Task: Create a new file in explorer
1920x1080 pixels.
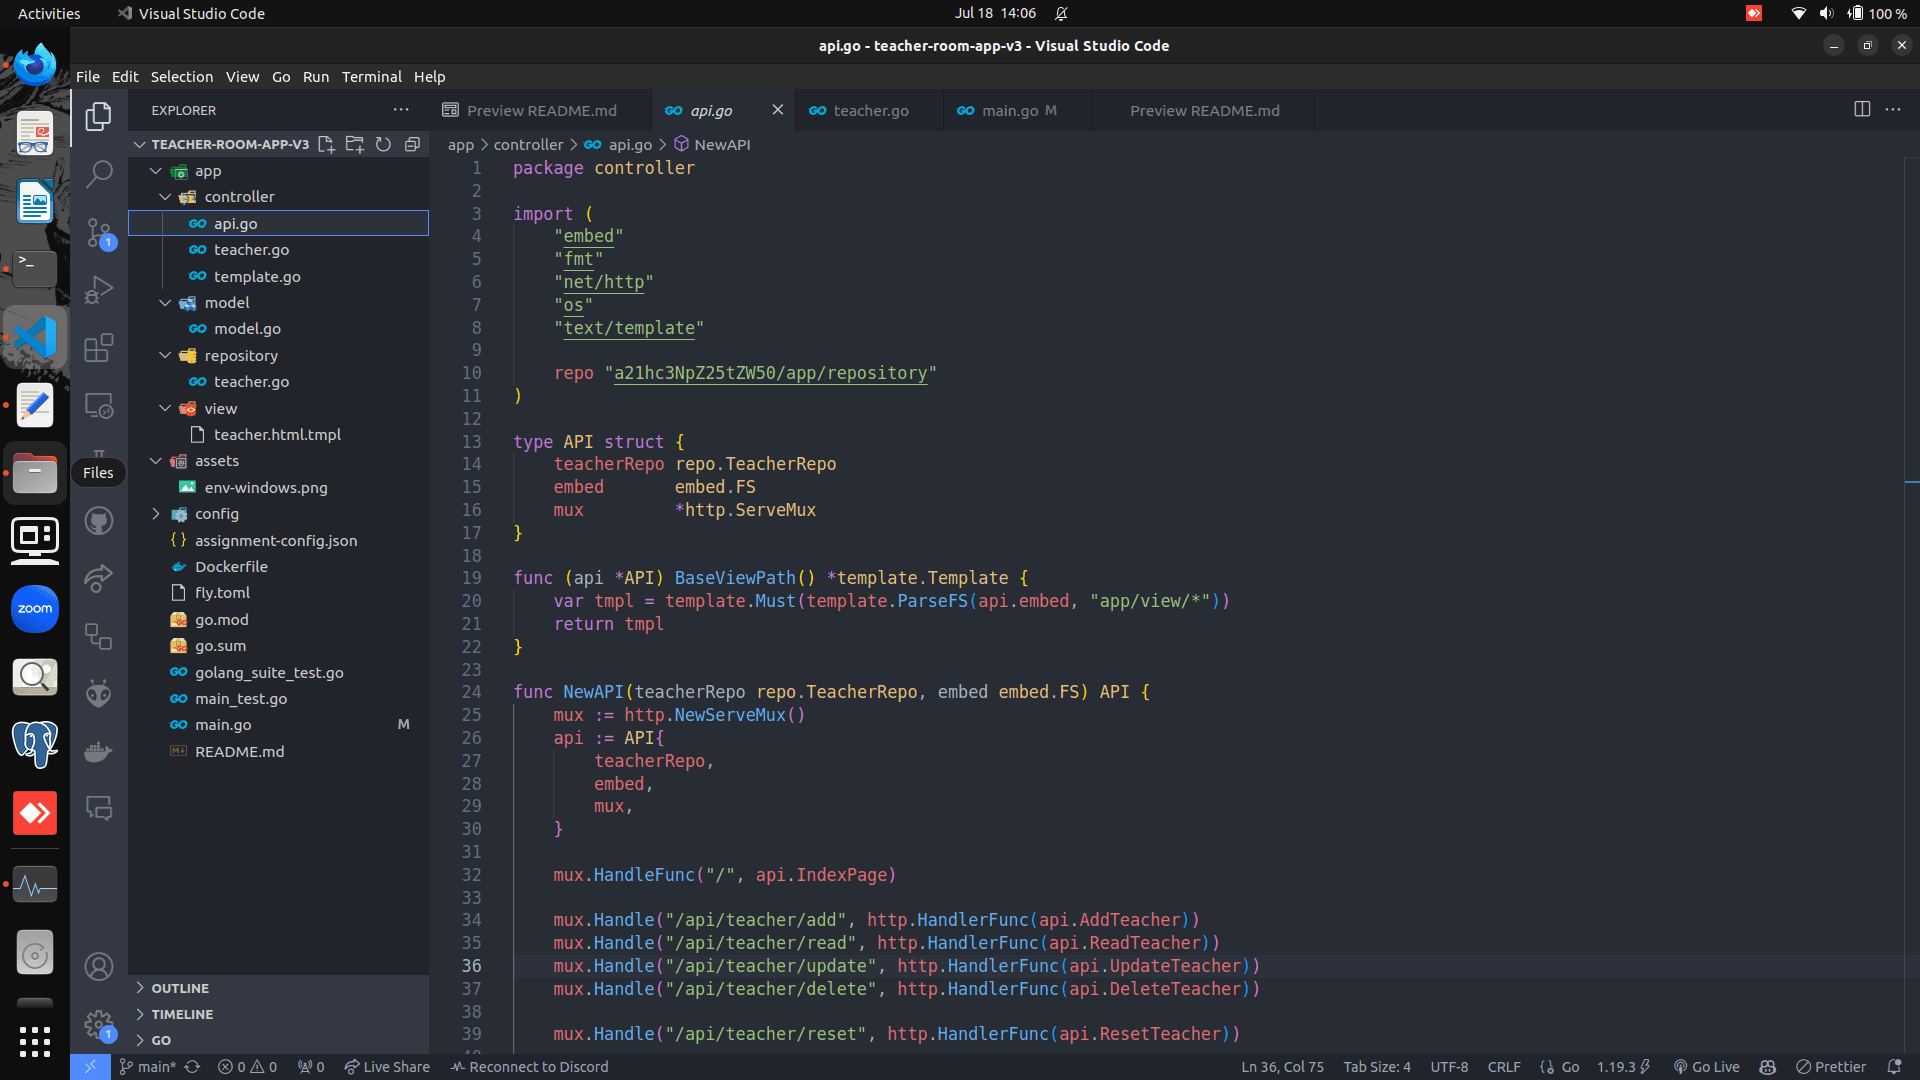Action: pyautogui.click(x=326, y=144)
